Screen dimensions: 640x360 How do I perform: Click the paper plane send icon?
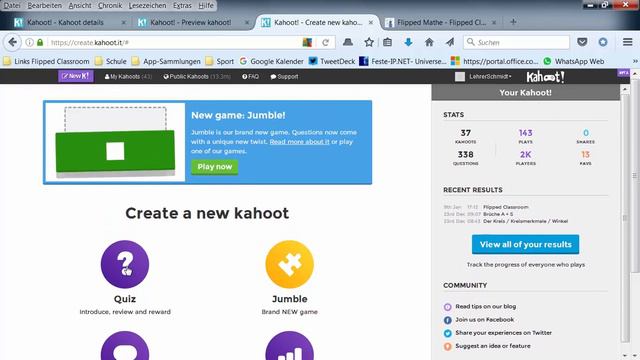(x=450, y=42)
